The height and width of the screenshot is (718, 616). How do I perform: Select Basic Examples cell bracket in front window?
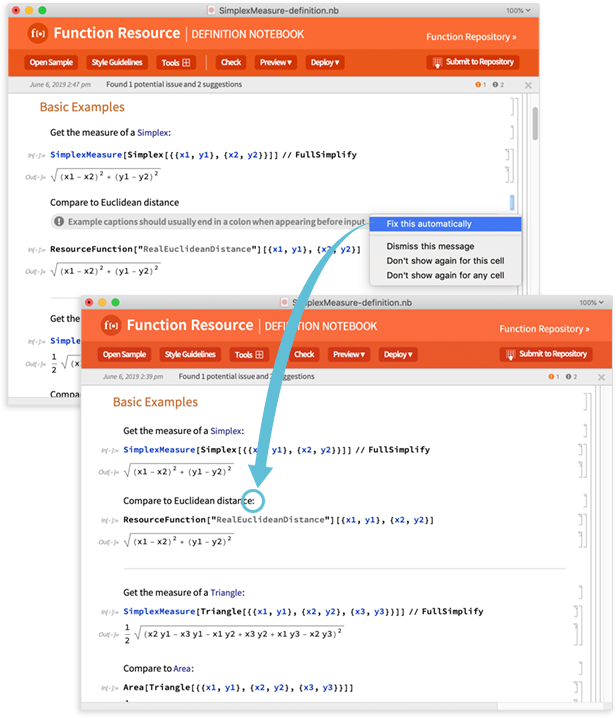[587, 401]
